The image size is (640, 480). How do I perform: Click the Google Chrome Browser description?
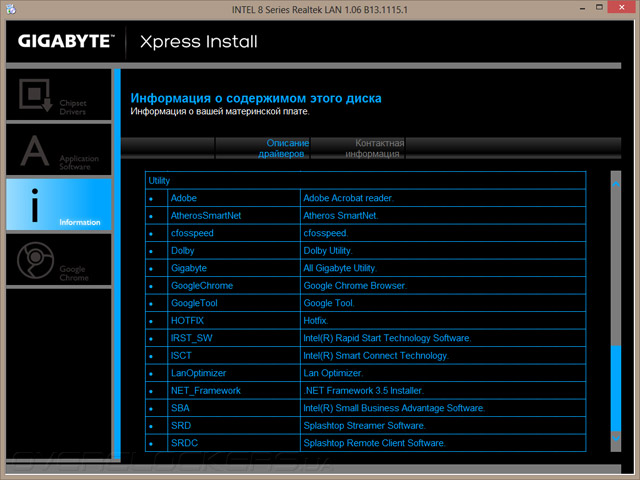coord(355,286)
